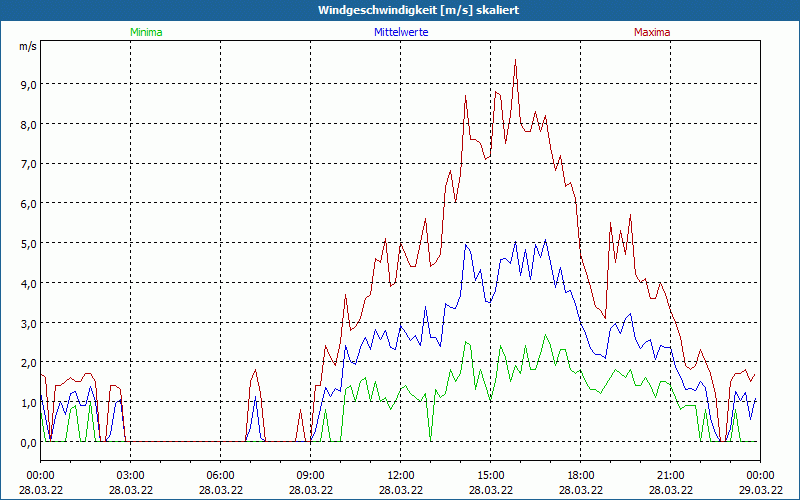The width and height of the screenshot is (800, 500).
Task: Click the 2,0 y-axis value
Action: tap(28, 363)
